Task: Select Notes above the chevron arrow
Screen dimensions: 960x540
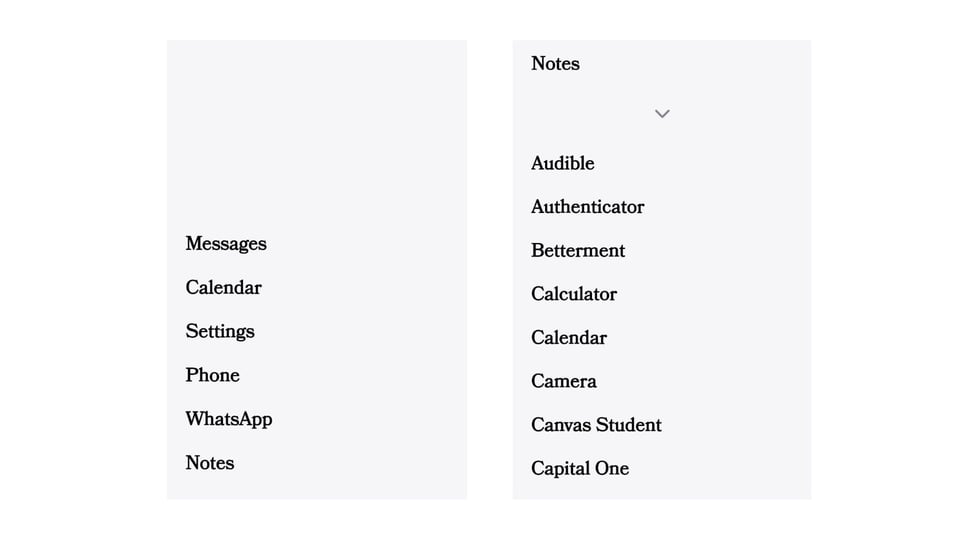Action: pos(555,64)
